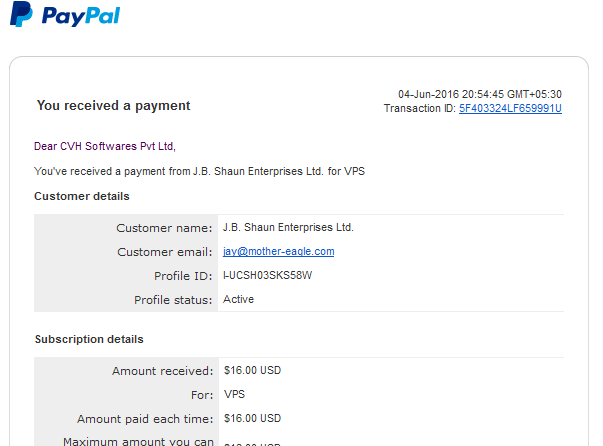Viewport: 603px width, 446px height.
Task: Click the Profile ID value I-UCSH03SKS58W
Action: click(268, 275)
